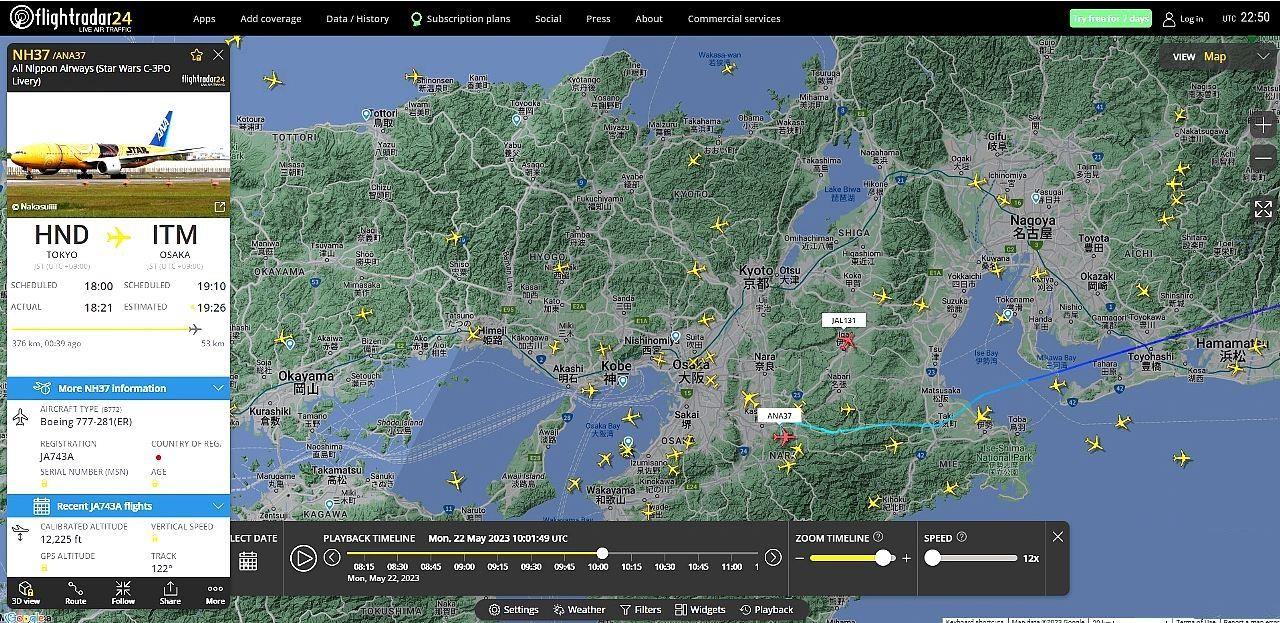This screenshot has width=1280, height=623.
Task: Open Commercial services menu
Action: tap(734, 19)
